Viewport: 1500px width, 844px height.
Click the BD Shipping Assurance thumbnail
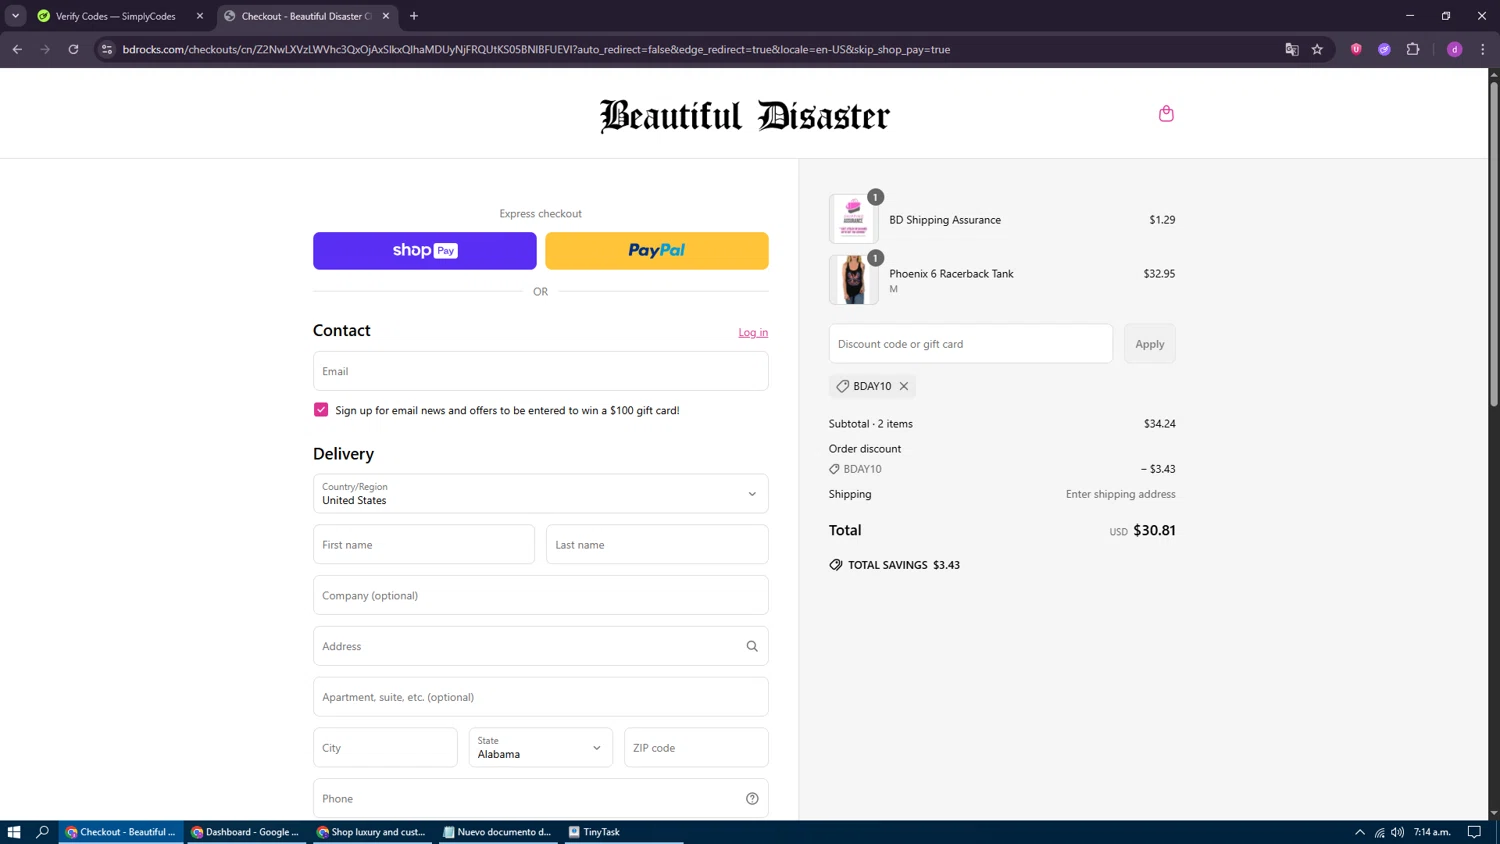pyautogui.click(x=853, y=219)
